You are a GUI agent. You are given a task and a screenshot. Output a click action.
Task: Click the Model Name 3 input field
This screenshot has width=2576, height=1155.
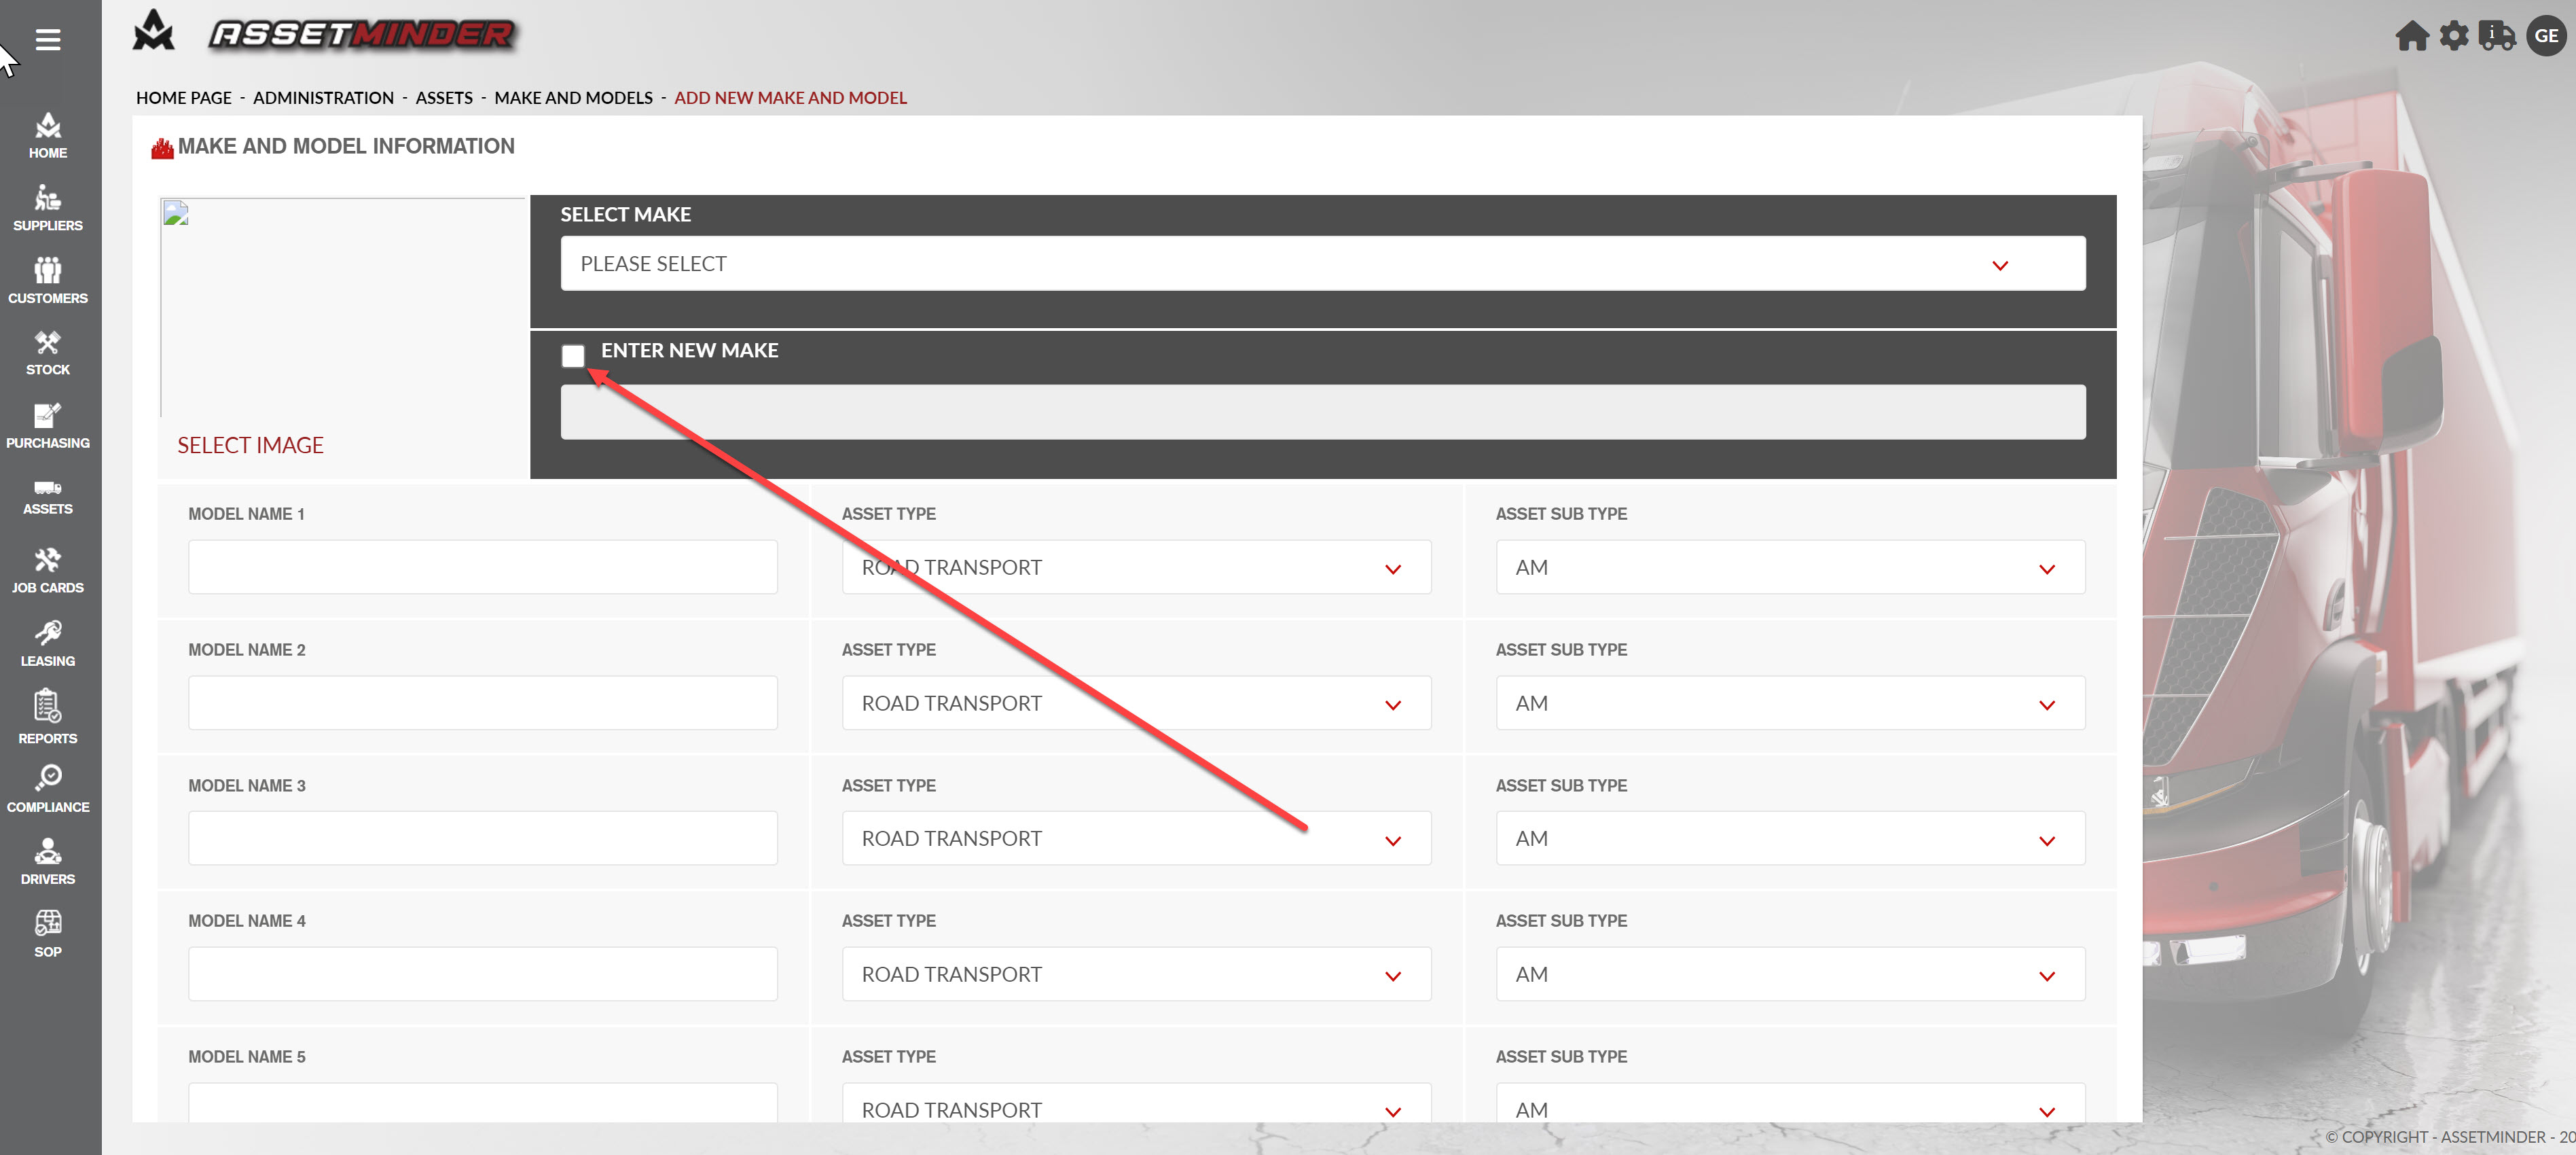tap(482, 838)
